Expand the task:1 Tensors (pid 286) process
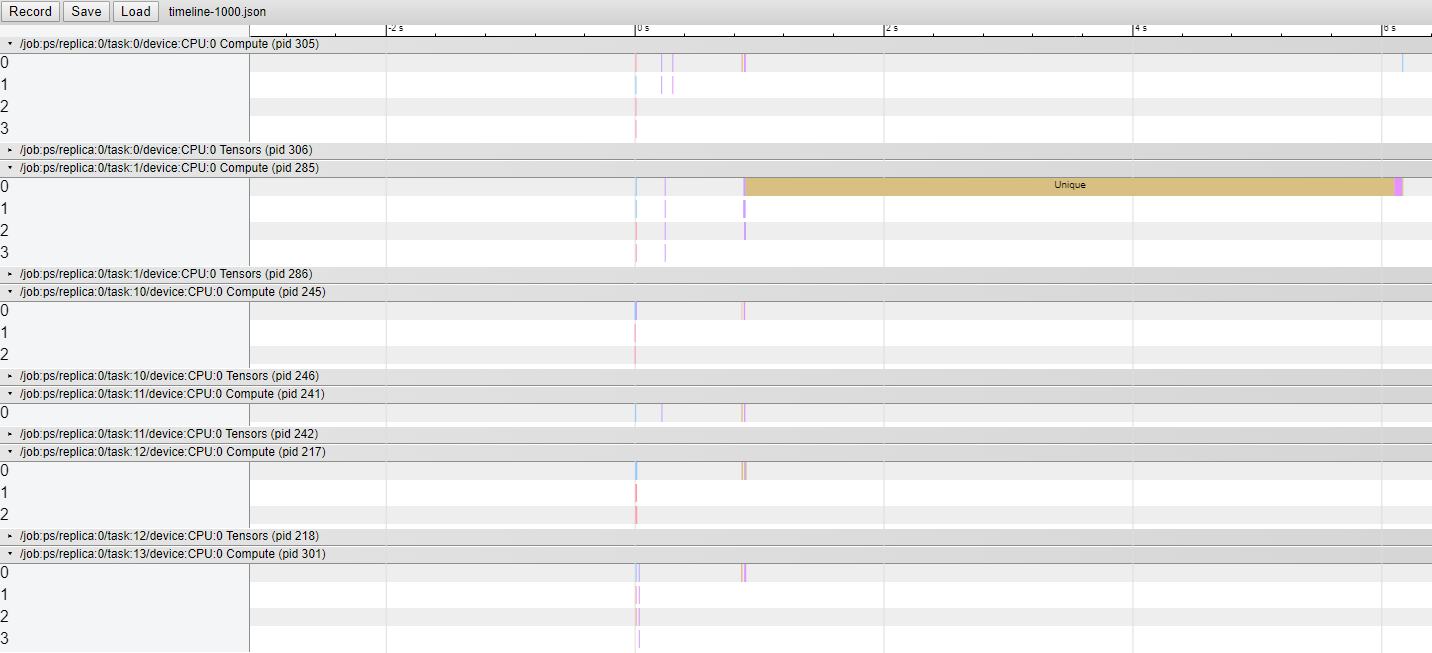The image size is (1432, 653). point(9,273)
